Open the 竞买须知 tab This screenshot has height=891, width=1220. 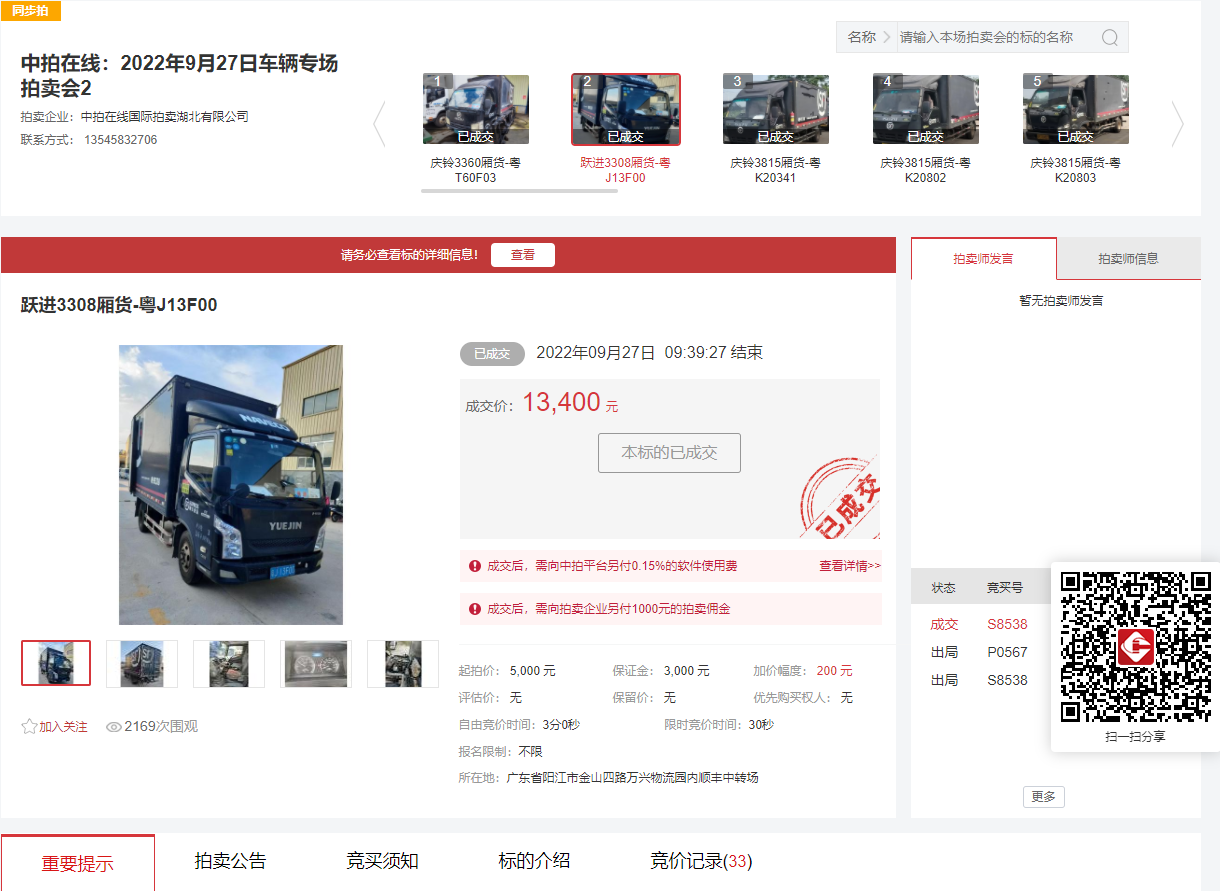[x=382, y=861]
